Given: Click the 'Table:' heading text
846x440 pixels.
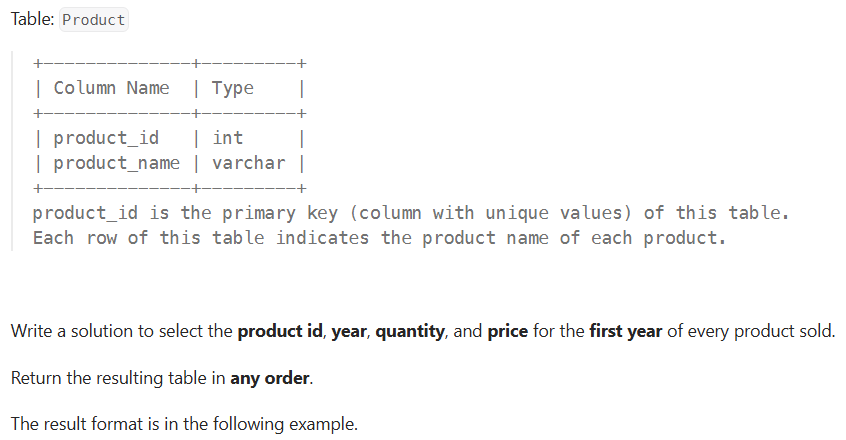Looking at the screenshot, I should pos(32,19).
